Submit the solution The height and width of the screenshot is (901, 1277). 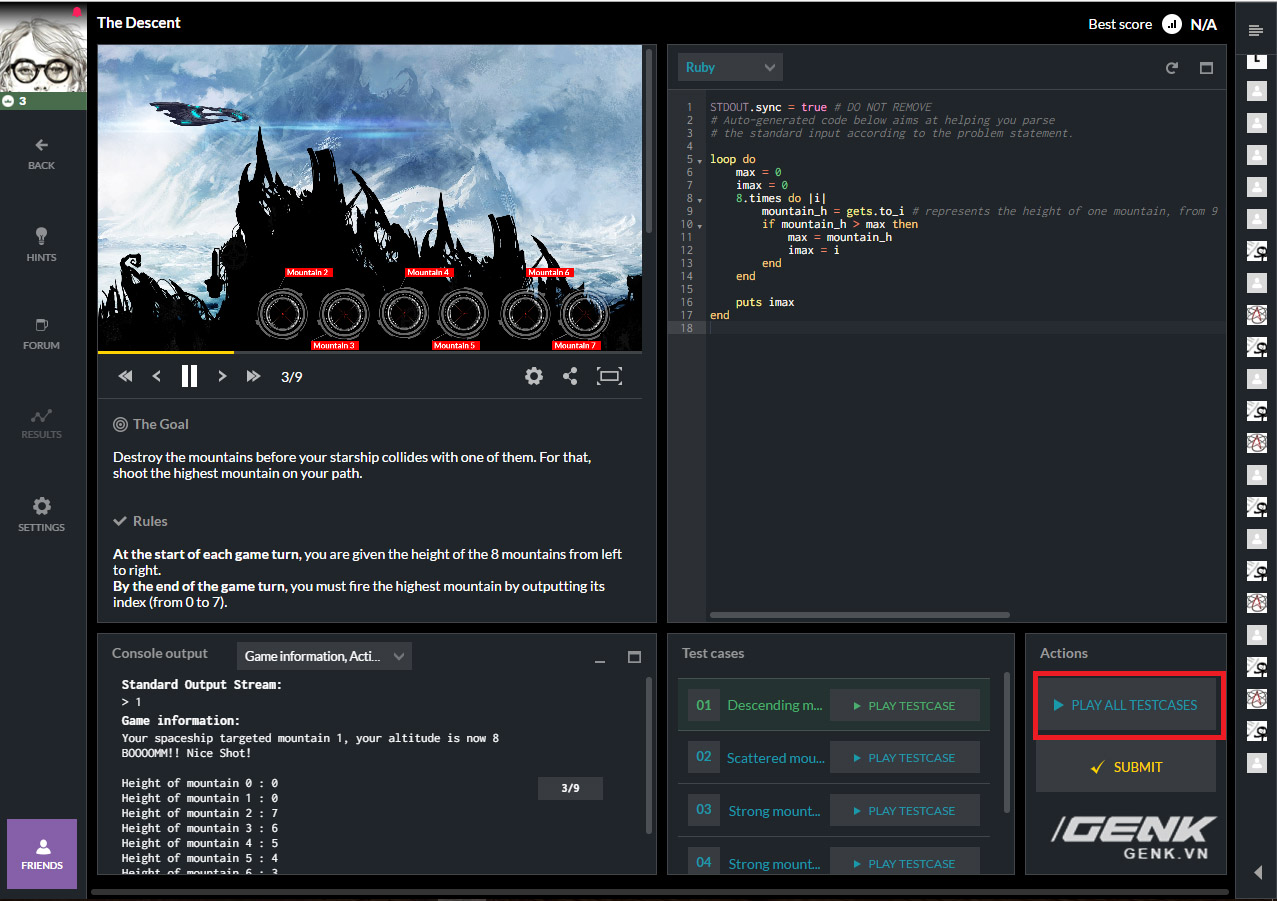[1125, 767]
